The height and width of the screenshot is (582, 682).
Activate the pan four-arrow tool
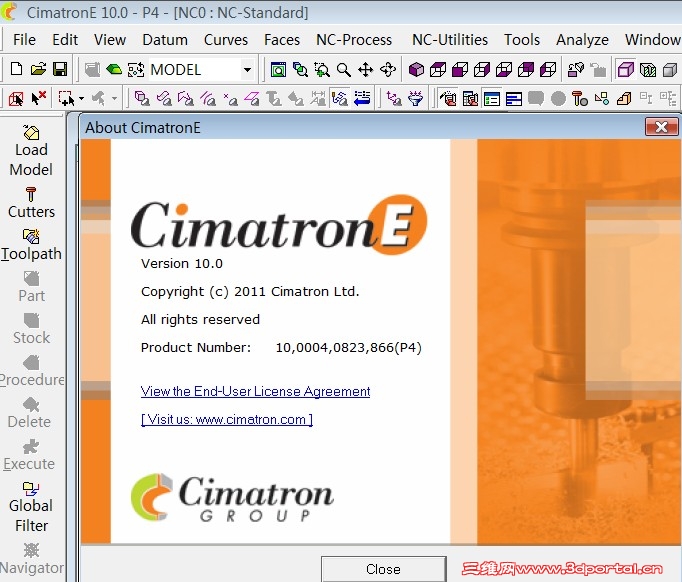pyautogui.click(x=365, y=70)
